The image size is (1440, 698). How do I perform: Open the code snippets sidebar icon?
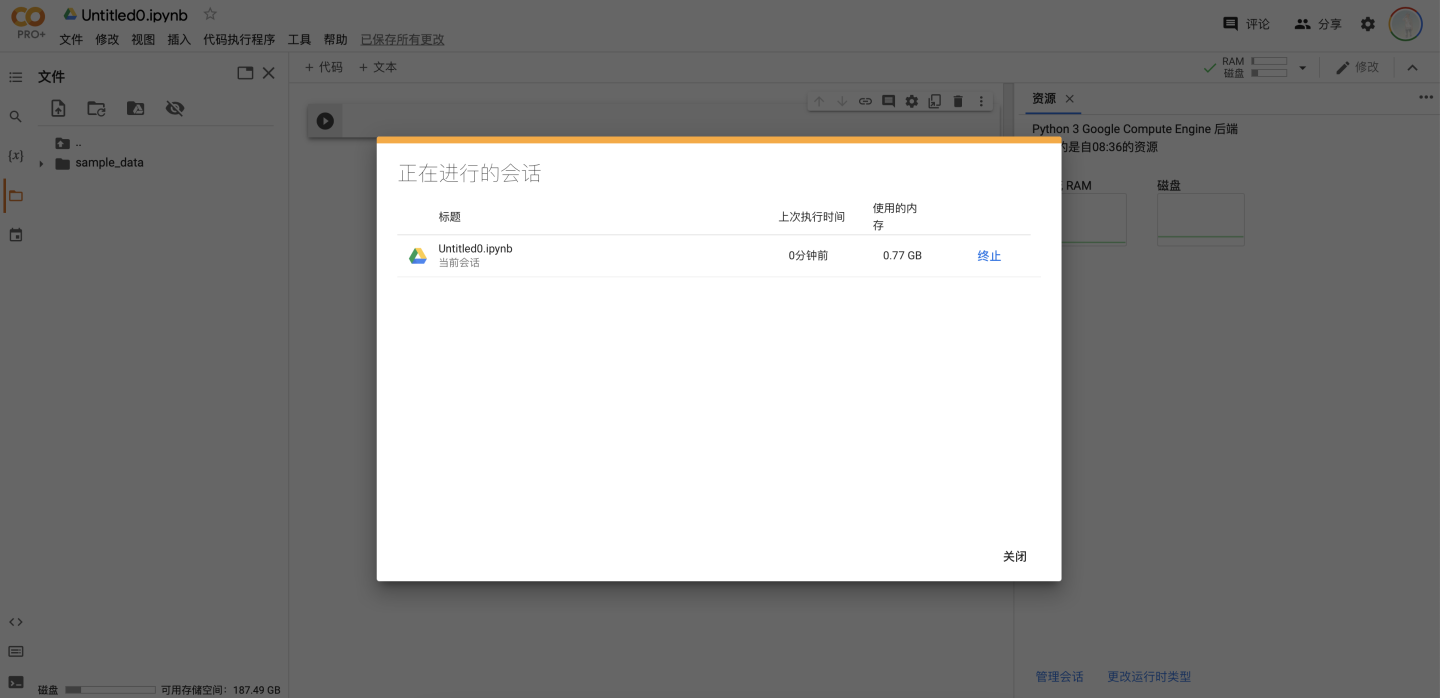click(x=15, y=622)
